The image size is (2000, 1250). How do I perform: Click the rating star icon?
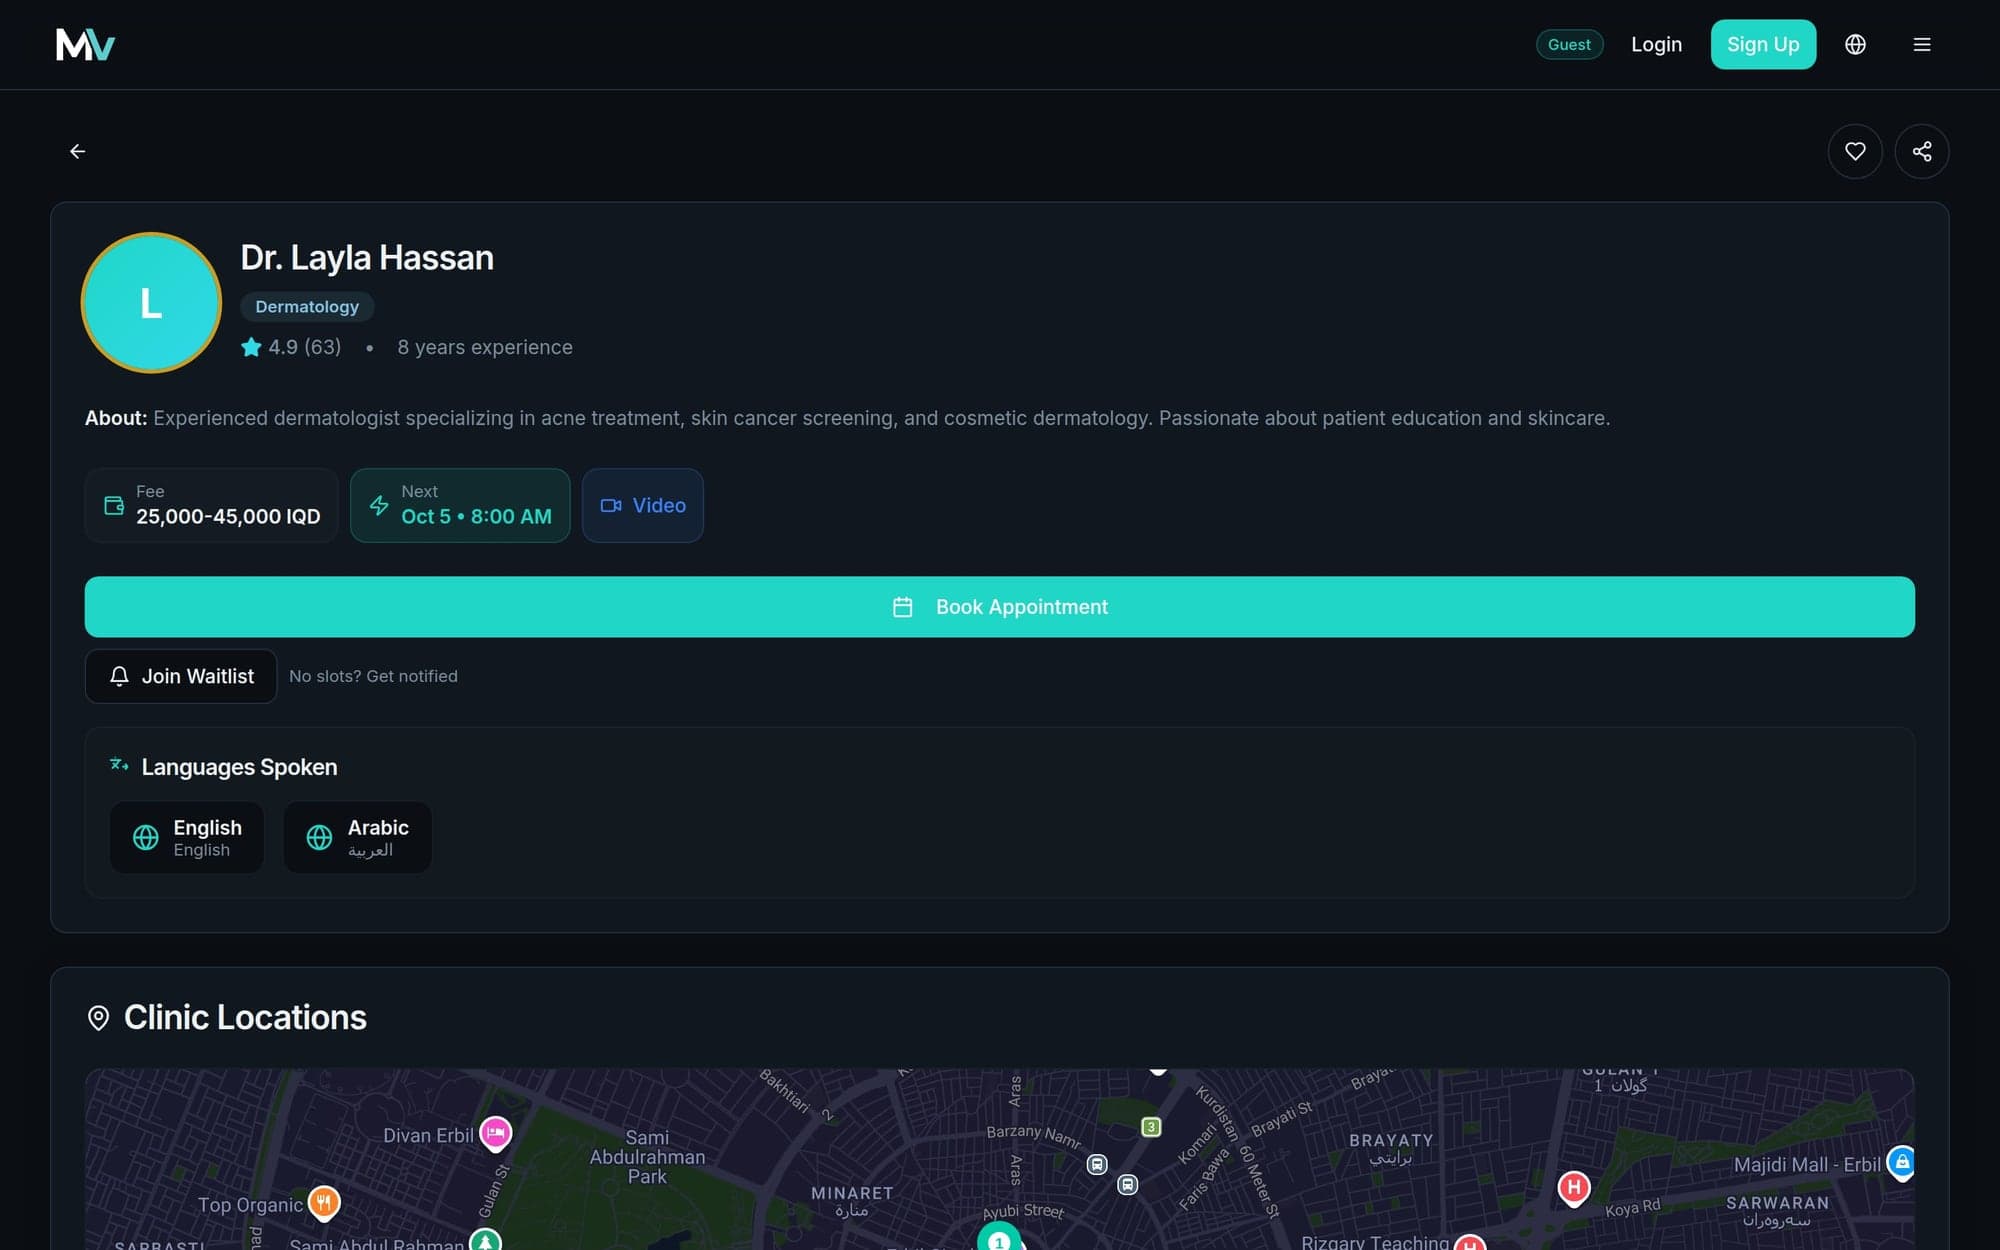251,347
